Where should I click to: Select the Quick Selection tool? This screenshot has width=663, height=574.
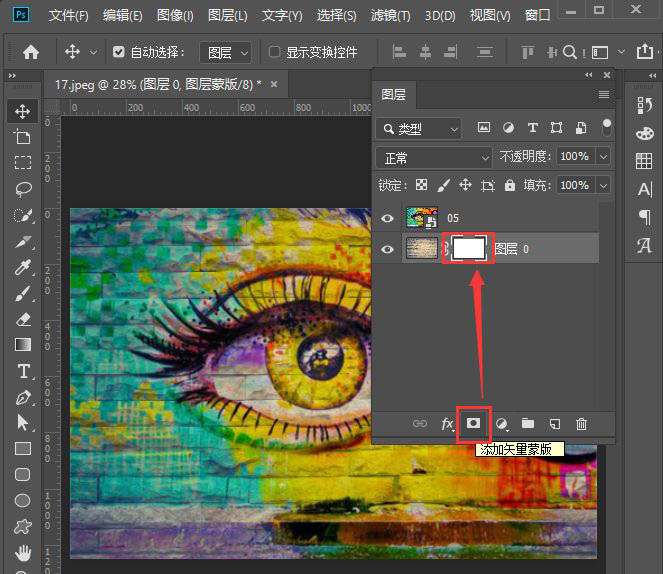click(22, 215)
